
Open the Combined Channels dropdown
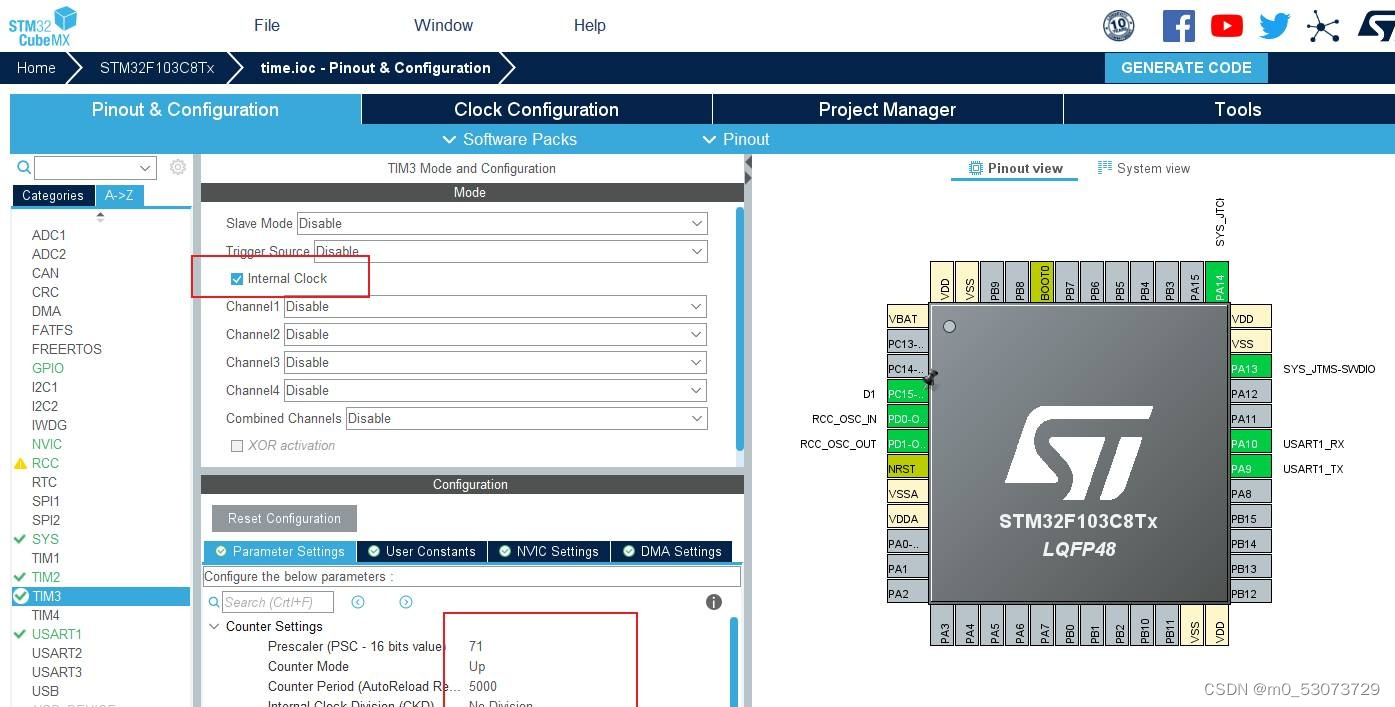526,418
